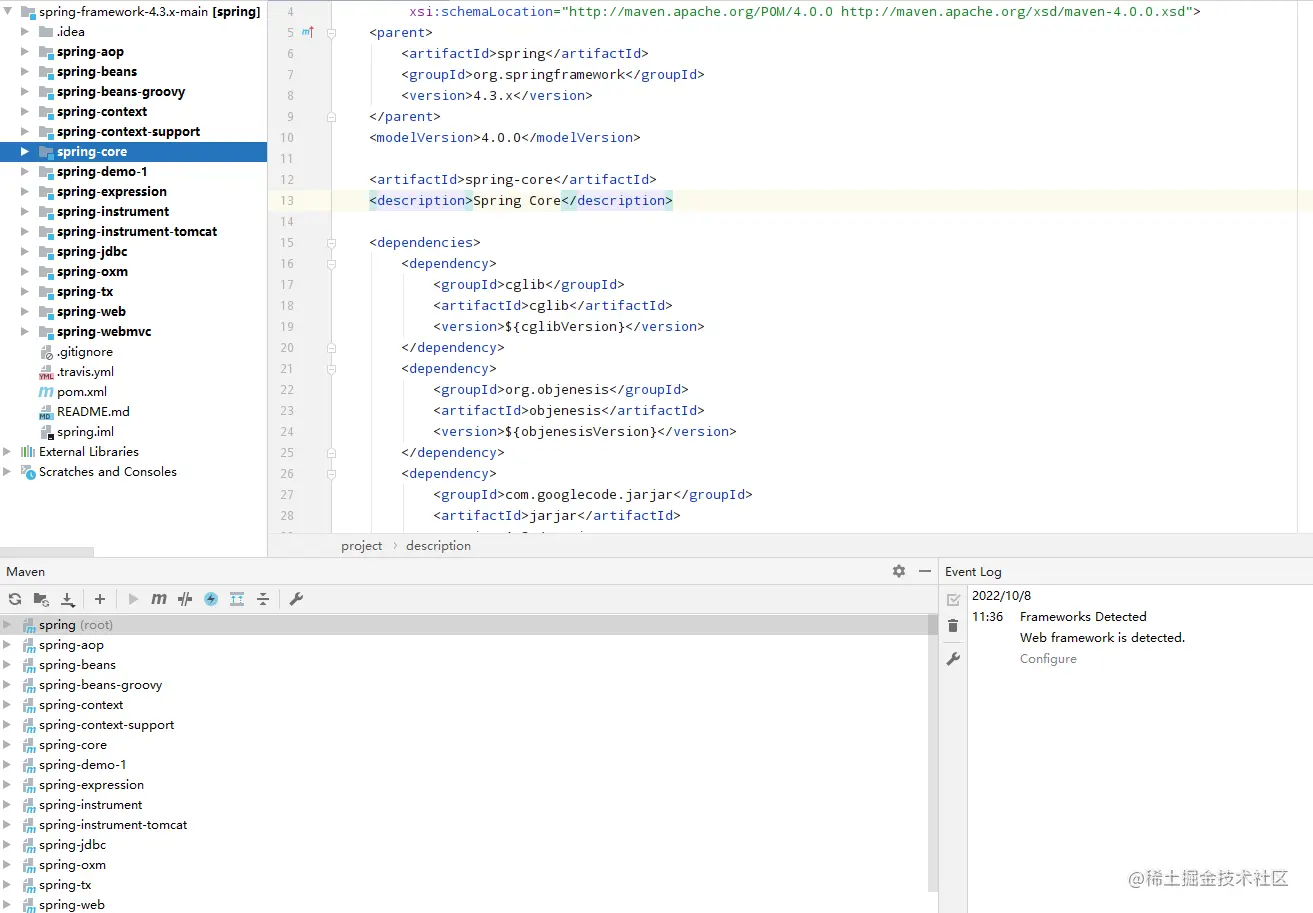Clear Event Log with trash icon
This screenshot has height=913, width=1313.
953,626
